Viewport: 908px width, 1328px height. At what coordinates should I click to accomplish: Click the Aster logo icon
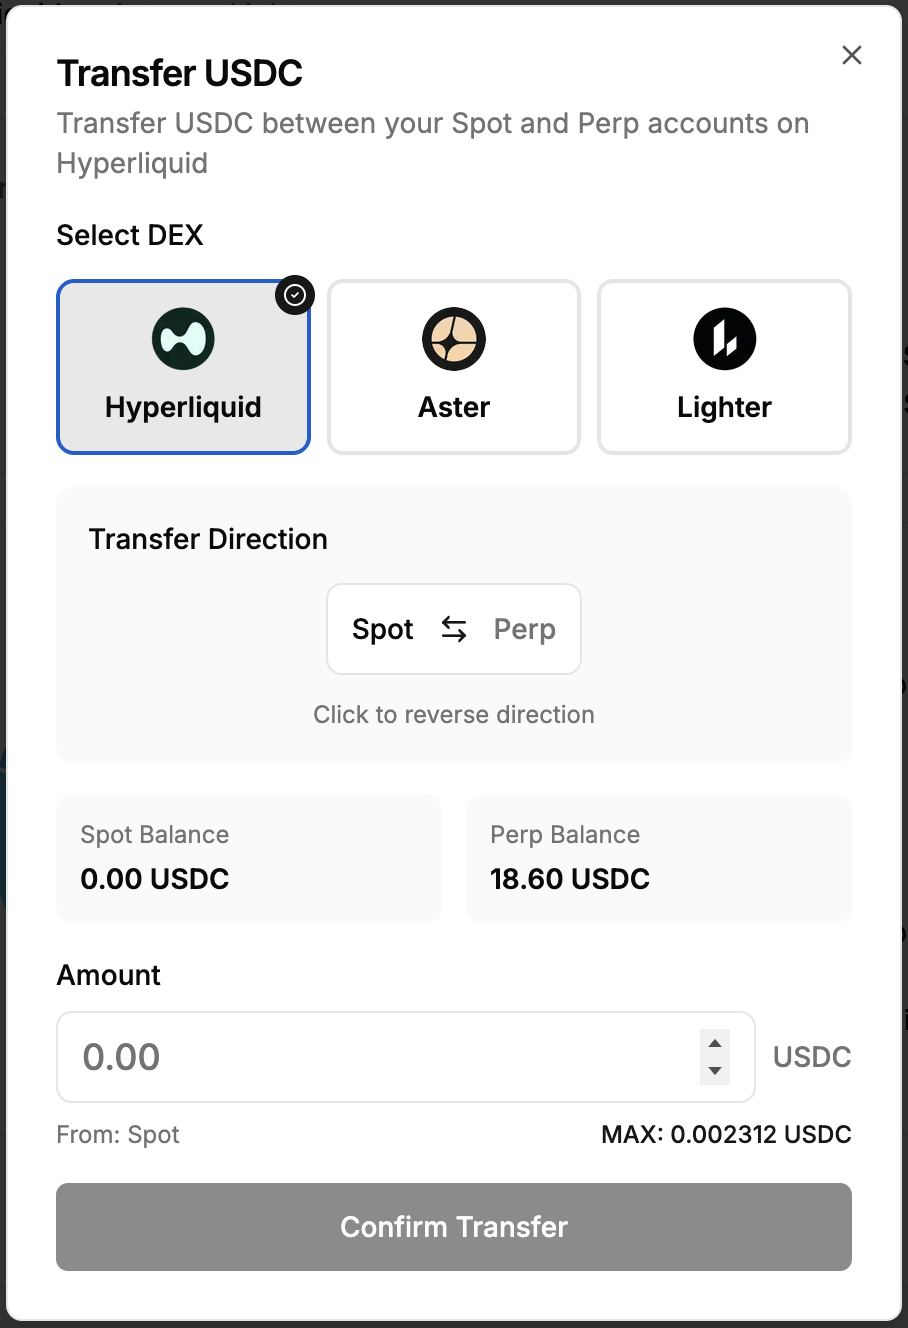point(454,339)
